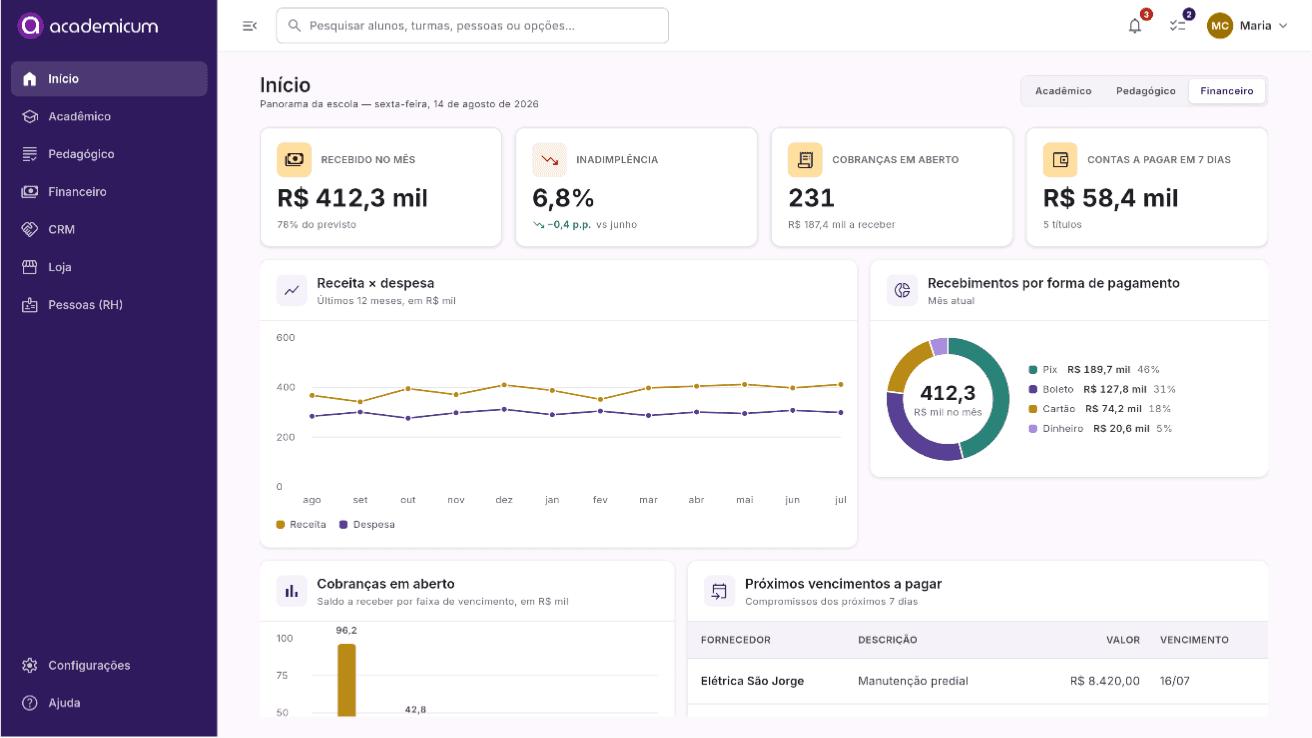This screenshot has height=738, width=1312.
Task: Open the CRM handshake icon in sidebar
Action: point(30,229)
